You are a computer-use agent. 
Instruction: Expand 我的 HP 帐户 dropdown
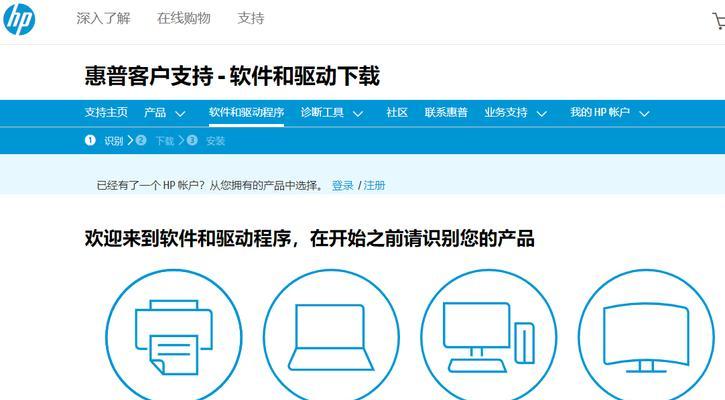609,113
